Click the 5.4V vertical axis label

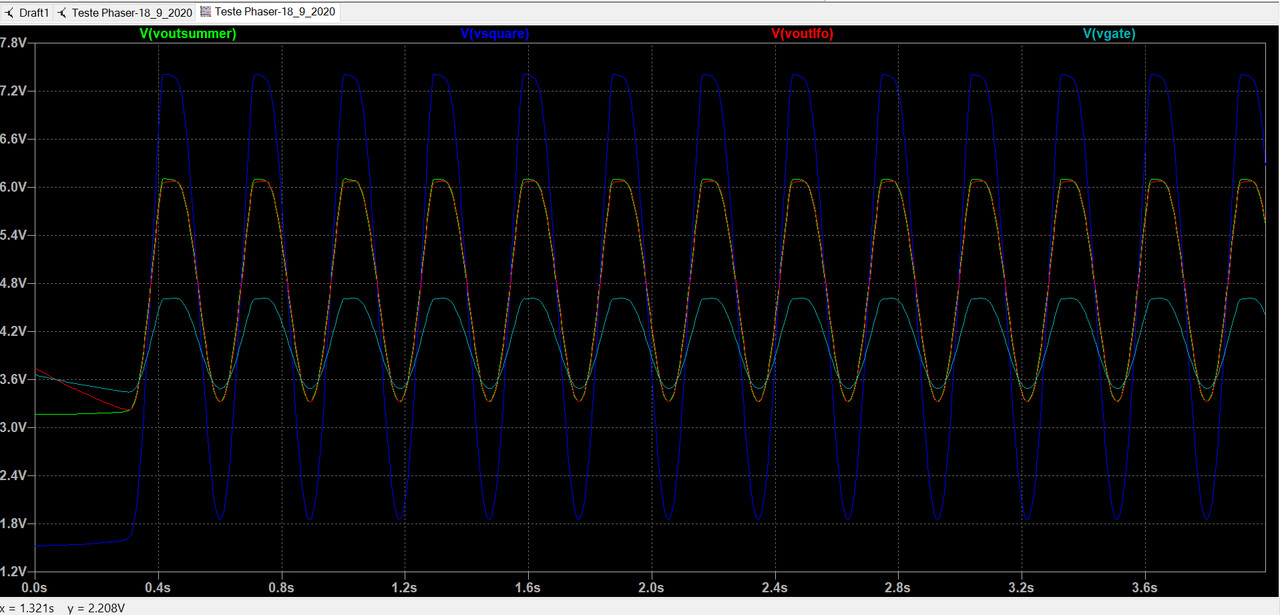[x=14, y=235]
